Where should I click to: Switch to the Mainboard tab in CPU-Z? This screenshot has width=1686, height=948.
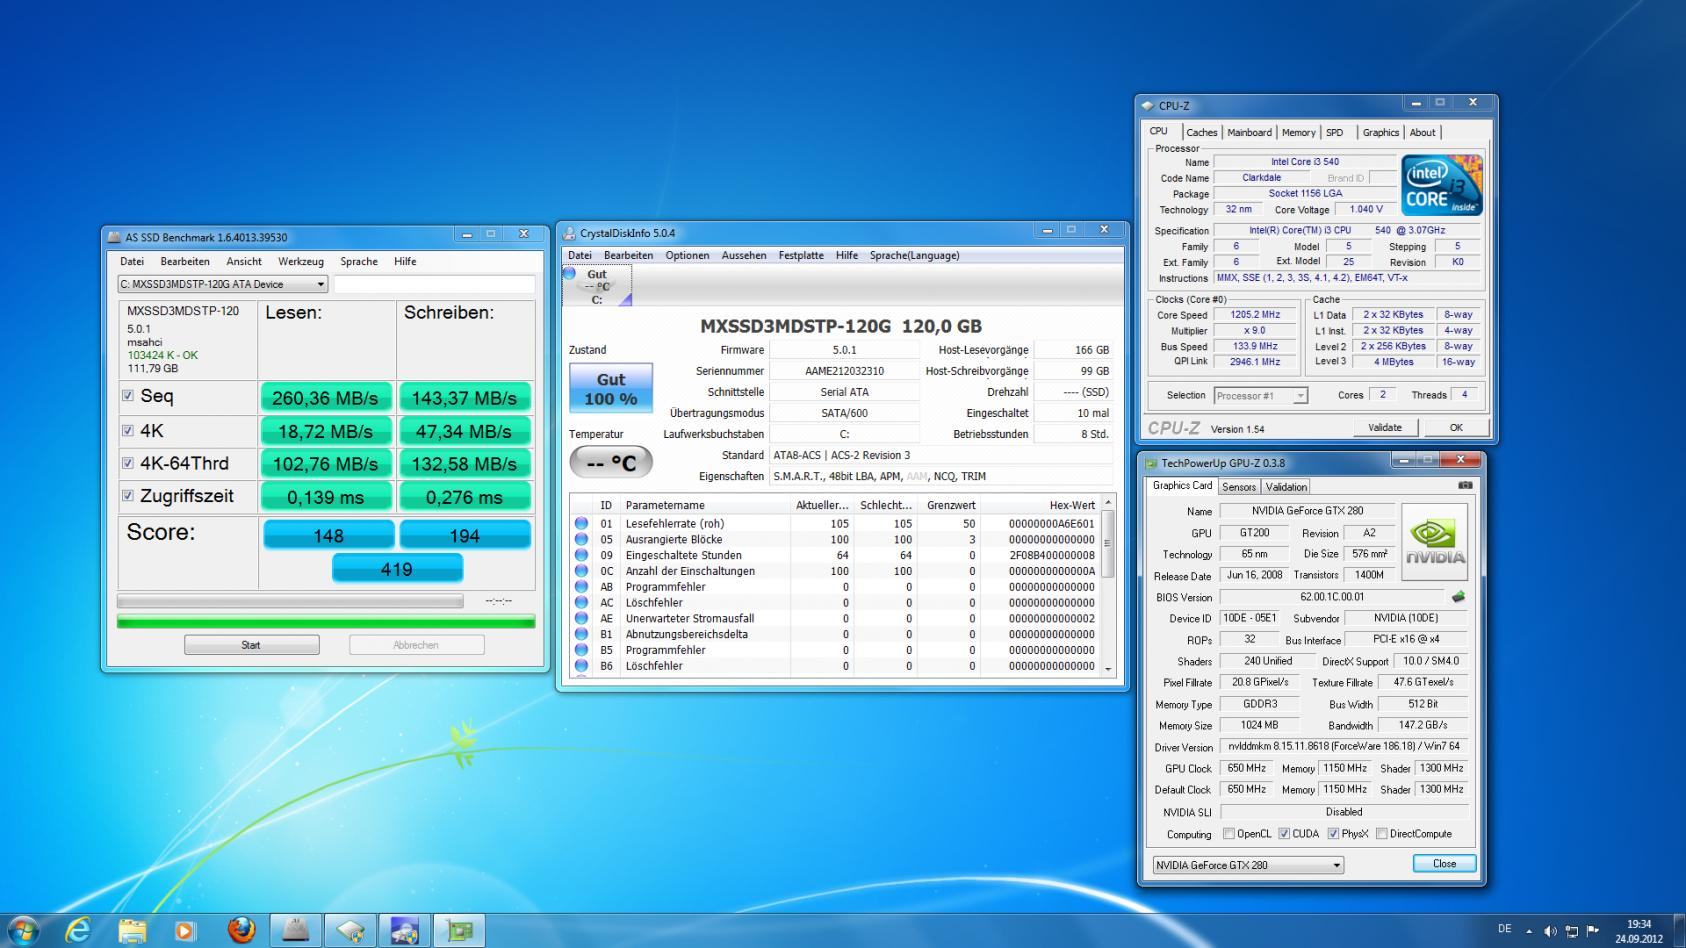coord(1249,132)
